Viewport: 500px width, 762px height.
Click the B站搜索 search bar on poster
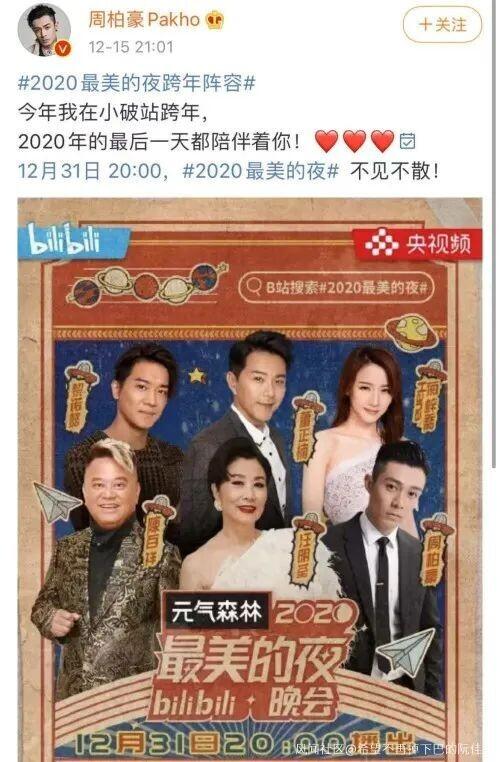pyautogui.click(x=336, y=287)
